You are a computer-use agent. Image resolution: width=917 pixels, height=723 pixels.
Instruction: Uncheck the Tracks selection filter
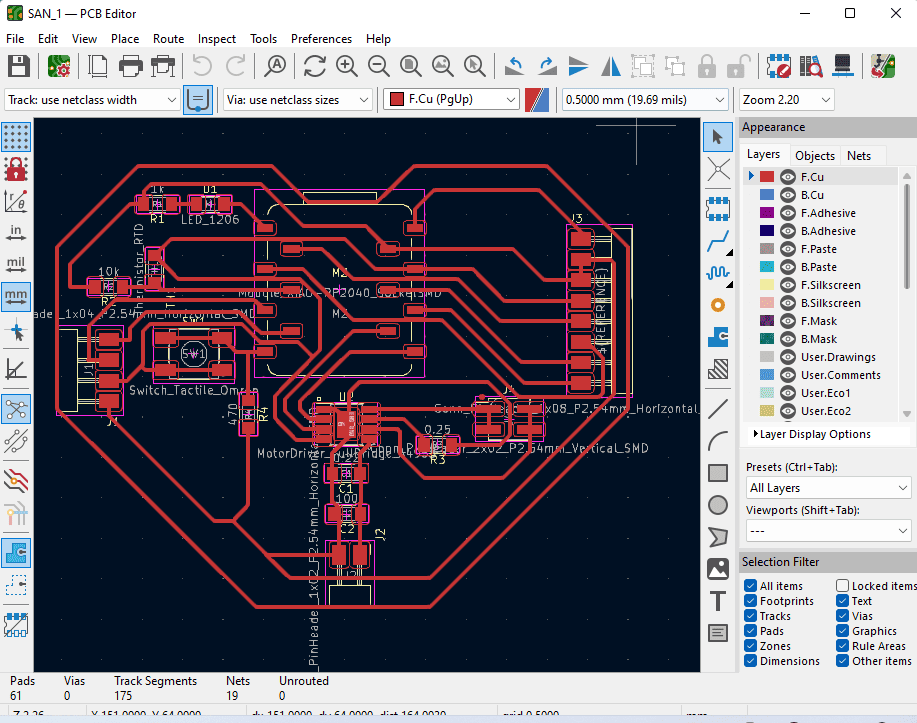pos(751,616)
